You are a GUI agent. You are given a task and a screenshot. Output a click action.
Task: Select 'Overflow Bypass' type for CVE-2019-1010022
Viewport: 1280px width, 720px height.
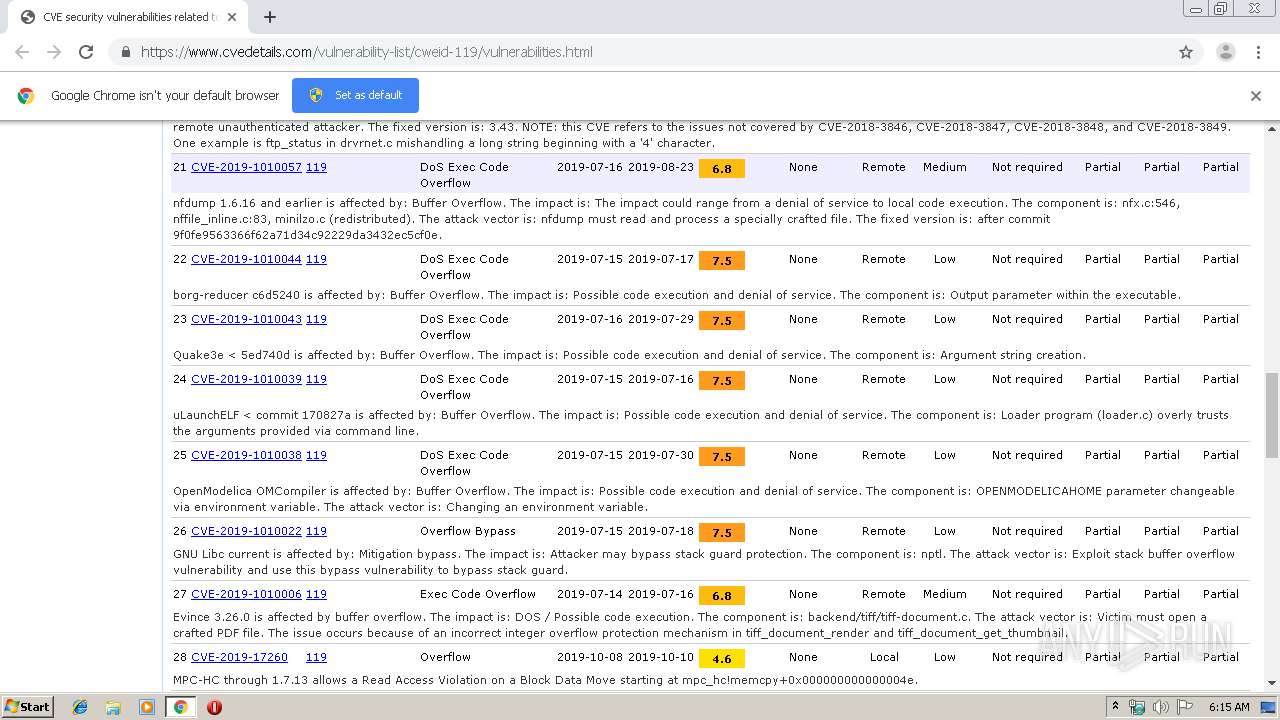coord(468,531)
